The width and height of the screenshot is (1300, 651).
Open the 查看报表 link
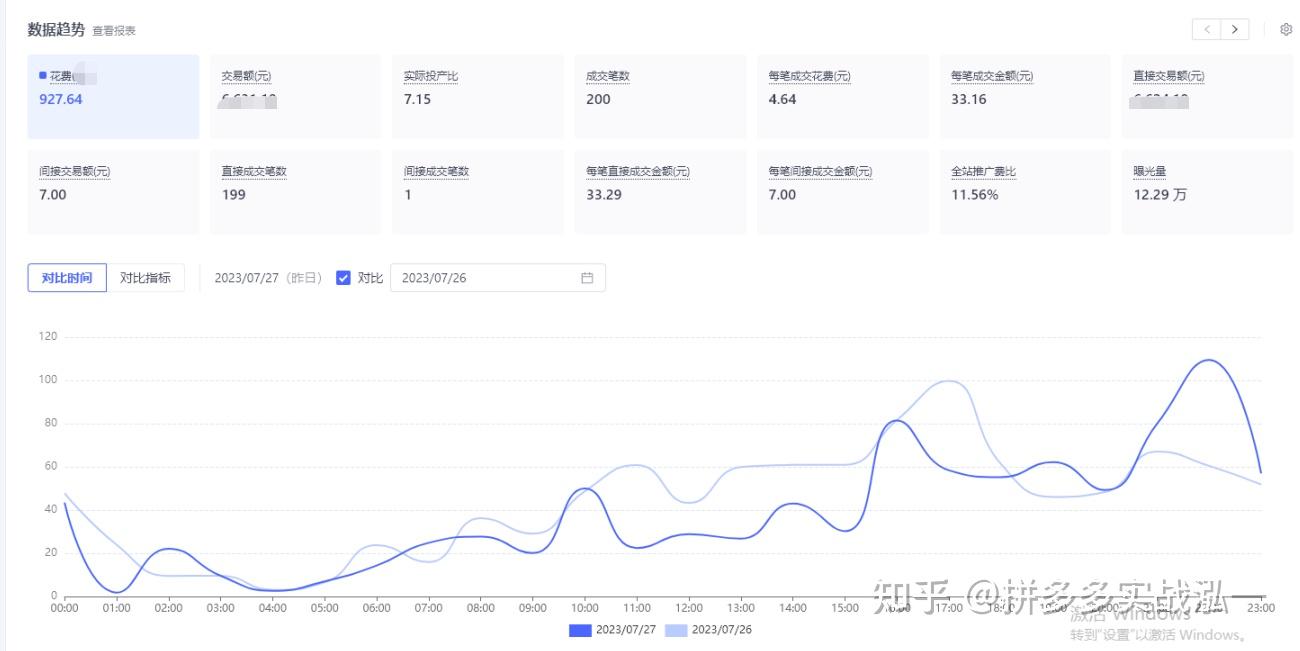click(114, 31)
